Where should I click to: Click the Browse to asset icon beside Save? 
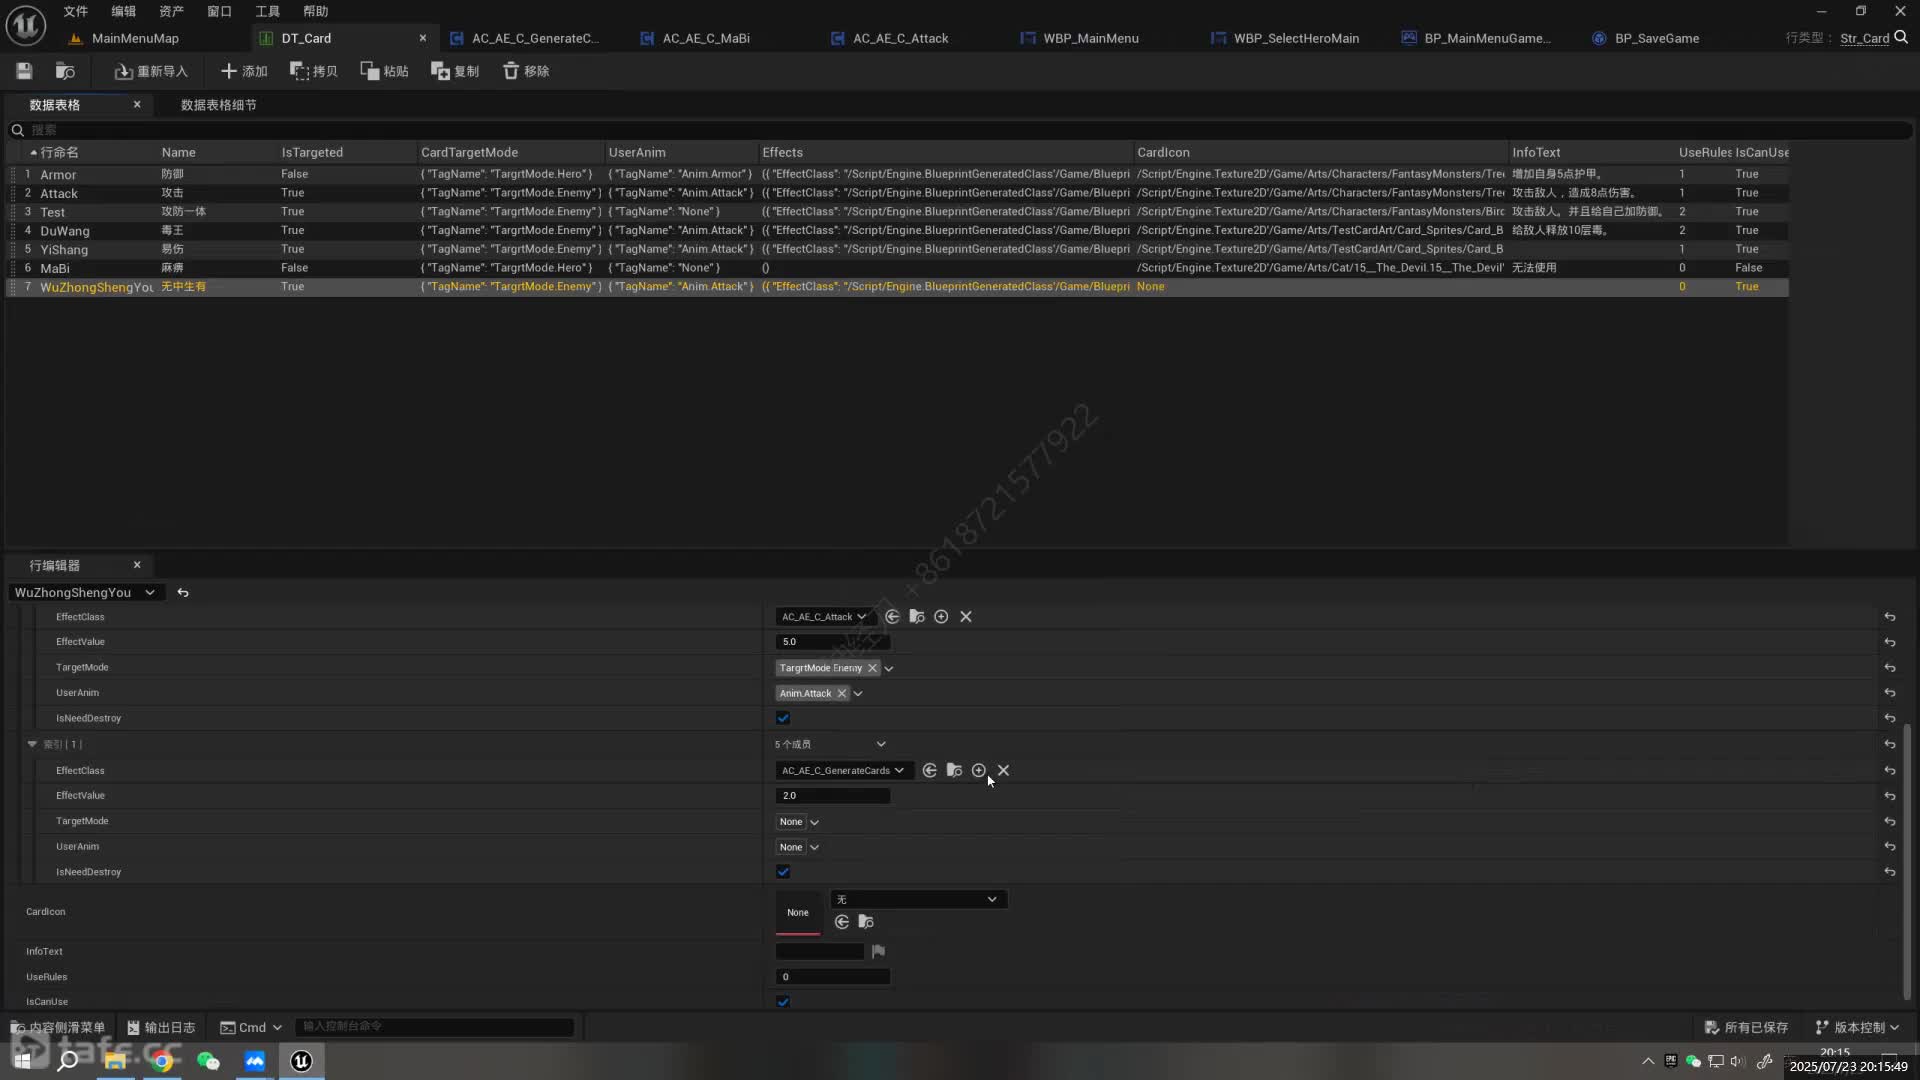65,71
